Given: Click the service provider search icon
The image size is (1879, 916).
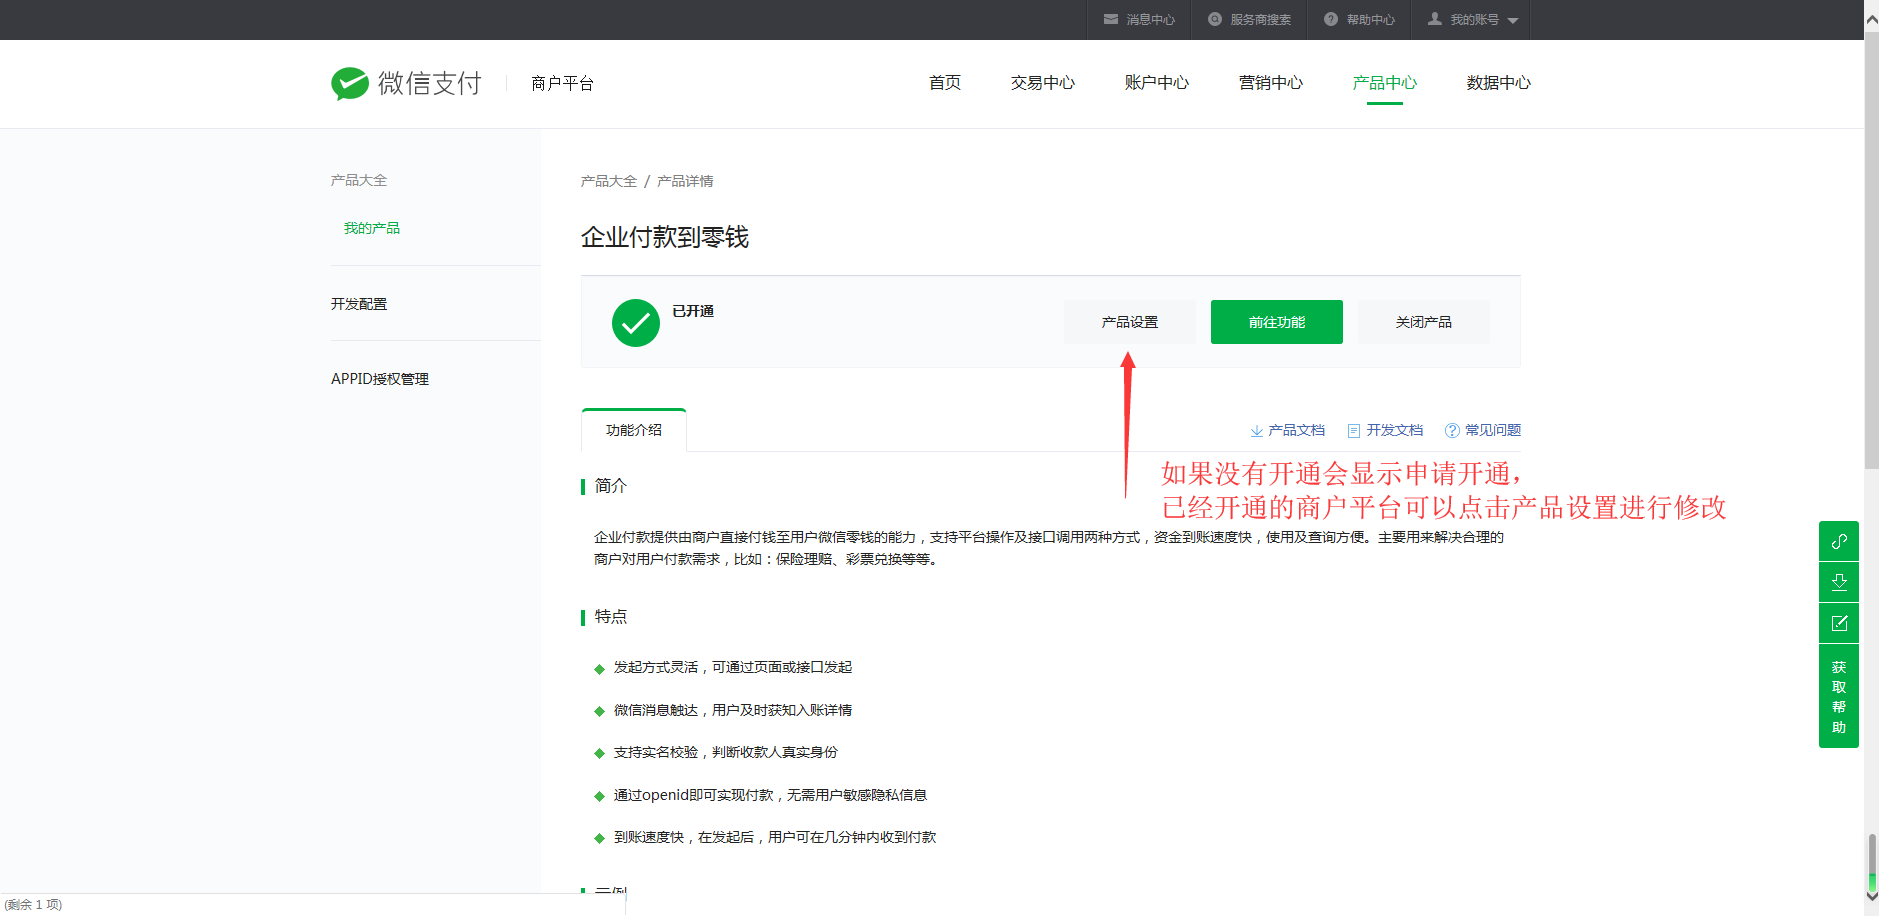Looking at the screenshot, I should 1214,19.
